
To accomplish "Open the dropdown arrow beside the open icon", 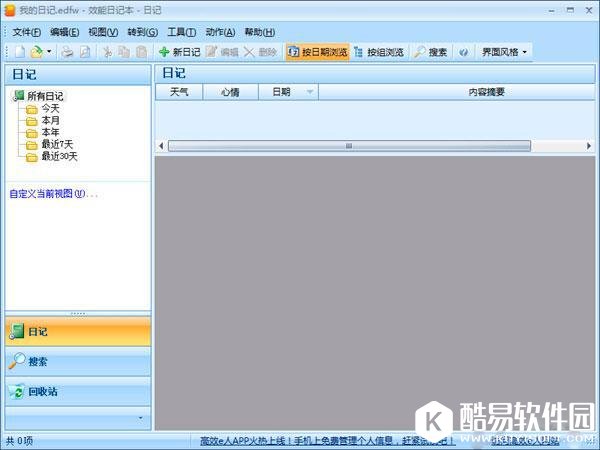I will [49, 52].
